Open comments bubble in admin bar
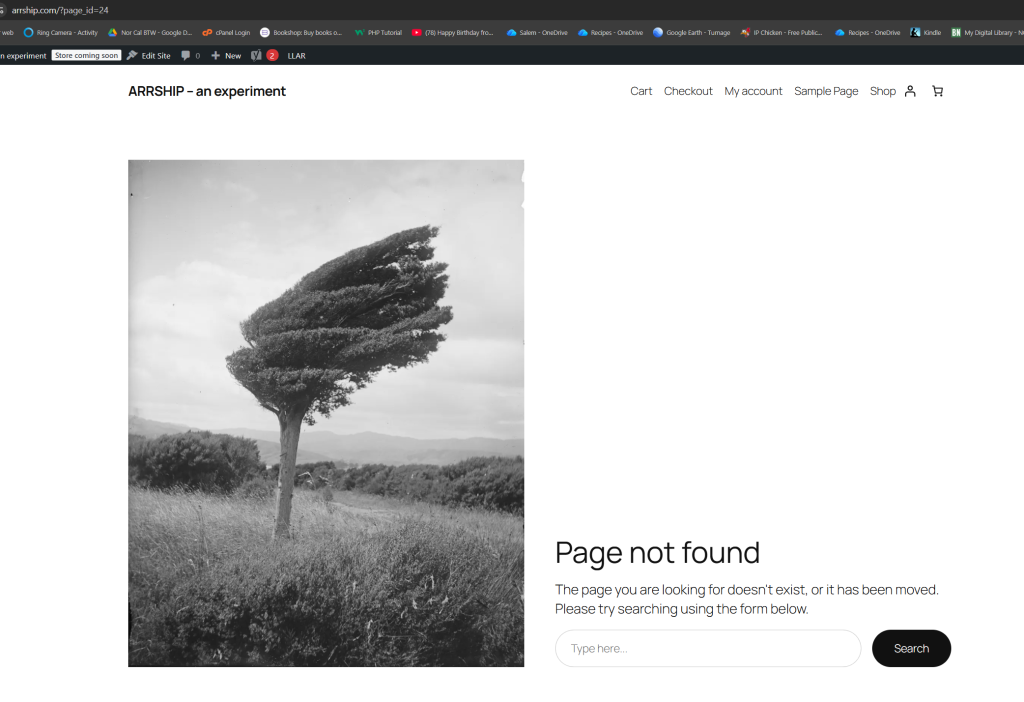1024x702 pixels. tap(190, 56)
